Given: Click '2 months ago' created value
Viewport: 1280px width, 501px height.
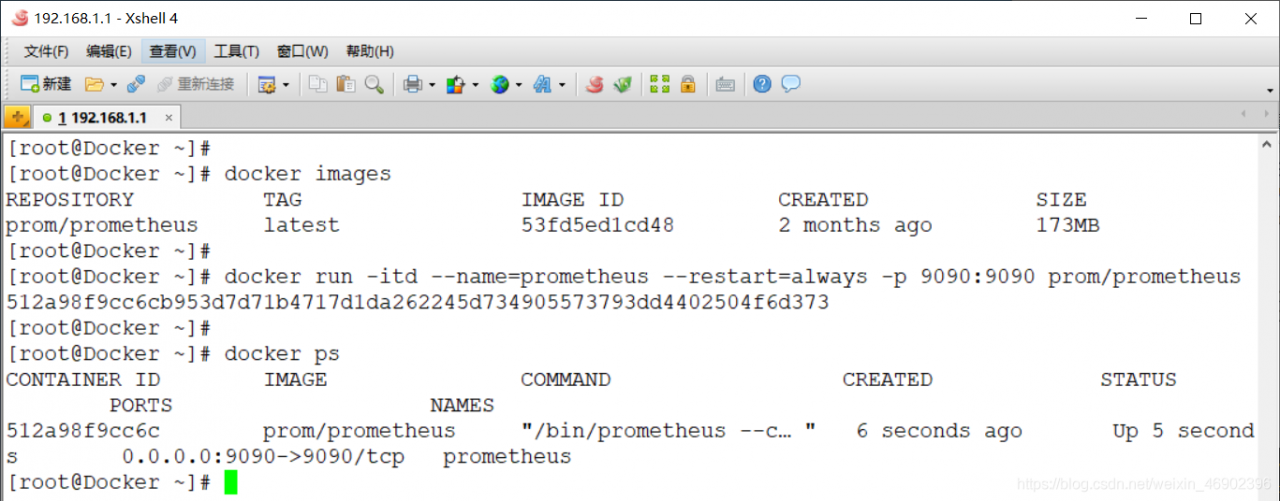Looking at the screenshot, I should pos(855,225).
